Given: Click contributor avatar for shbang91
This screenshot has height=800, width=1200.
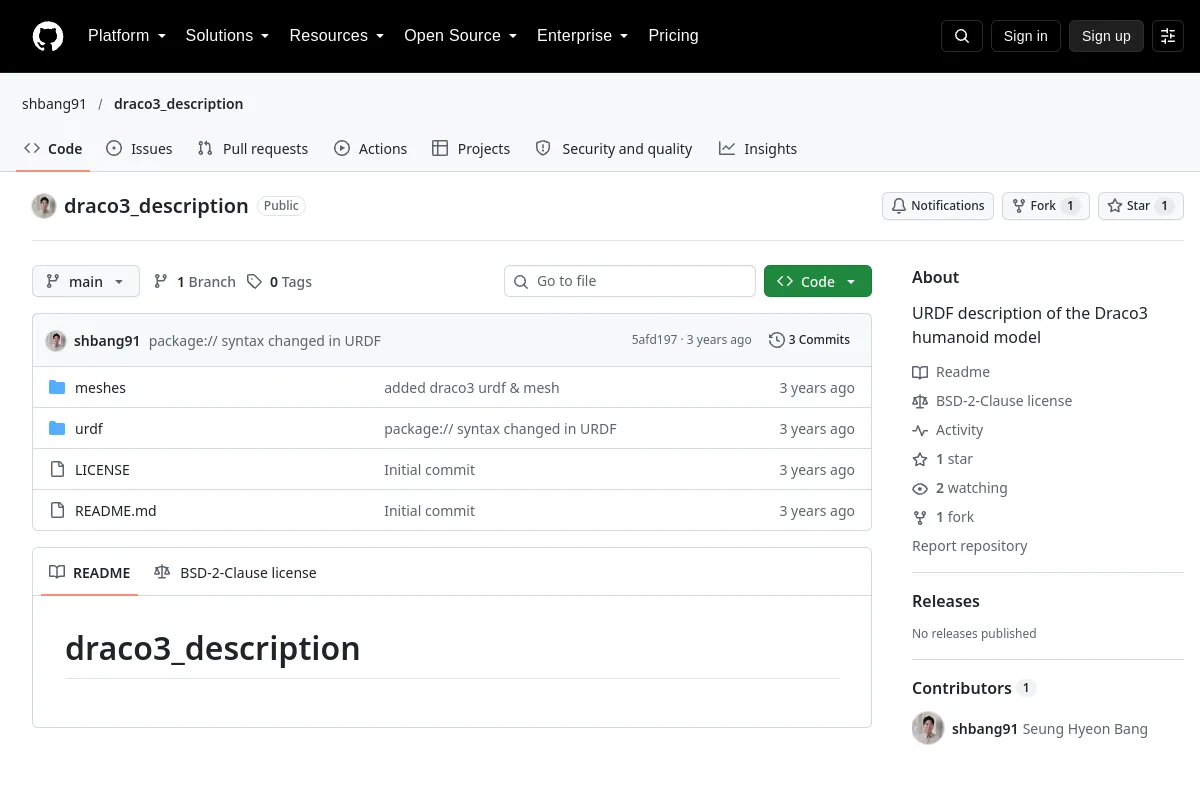Looking at the screenshot, I should tap(928, 728).
